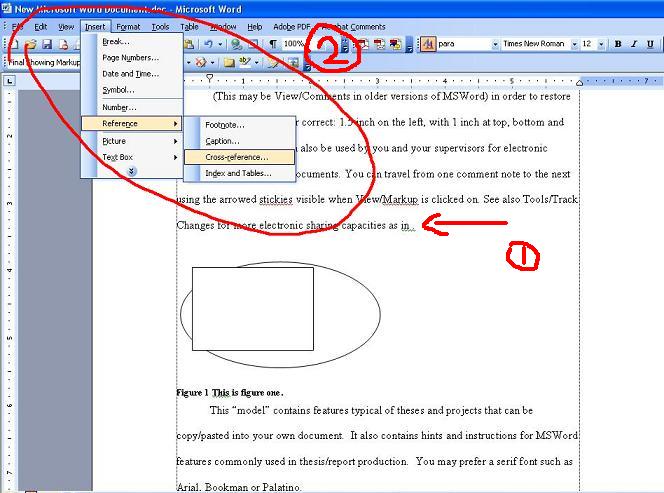The height and width of the screenshot is (493, 664).
Task: Toggle Bold formatting
Action: (x=618, y=45)
